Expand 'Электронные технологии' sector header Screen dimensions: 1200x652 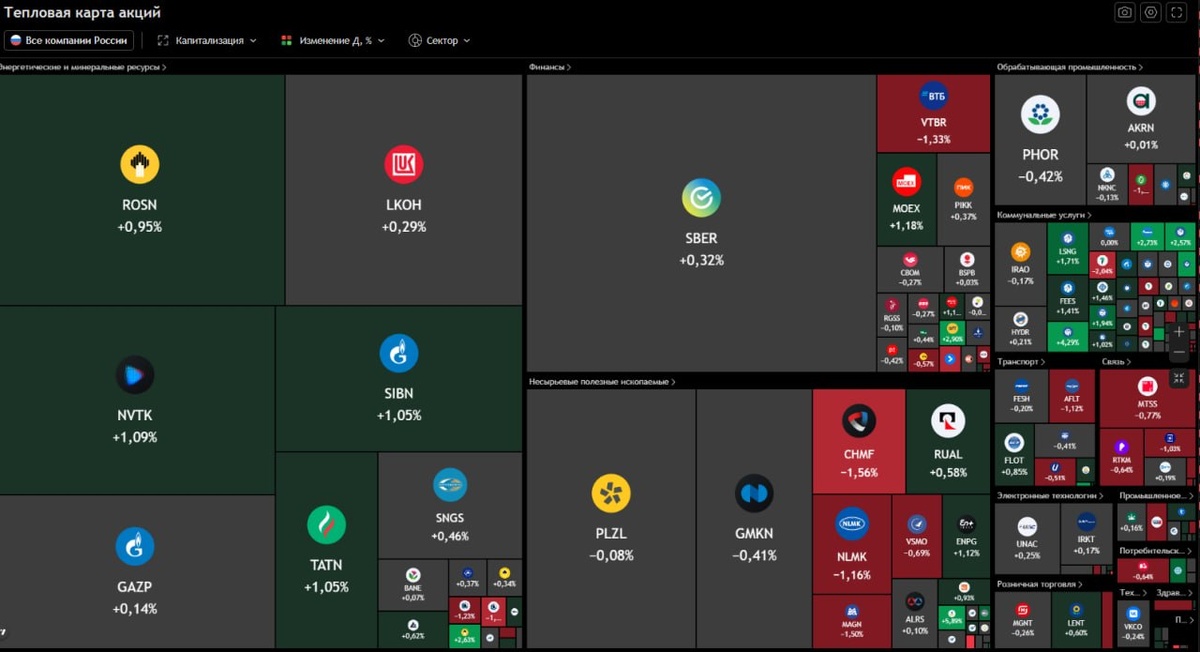point(1050,495)
